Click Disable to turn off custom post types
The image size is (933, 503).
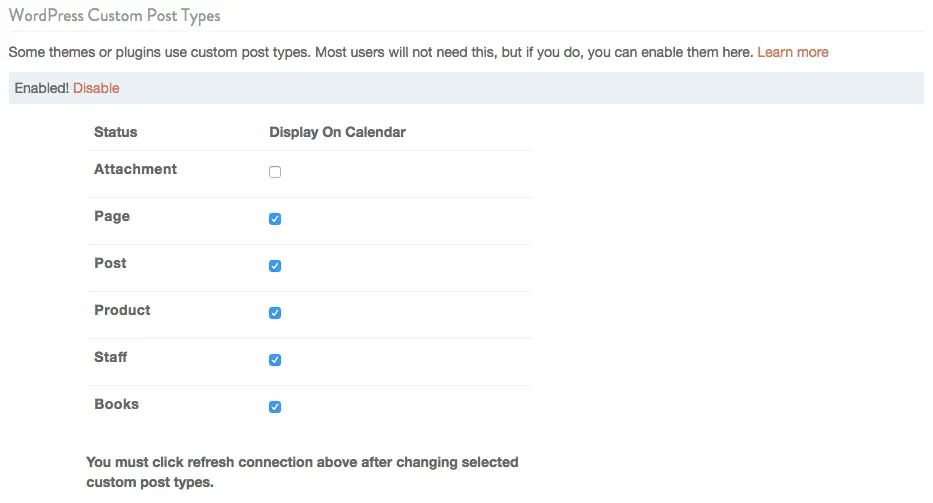96,88
